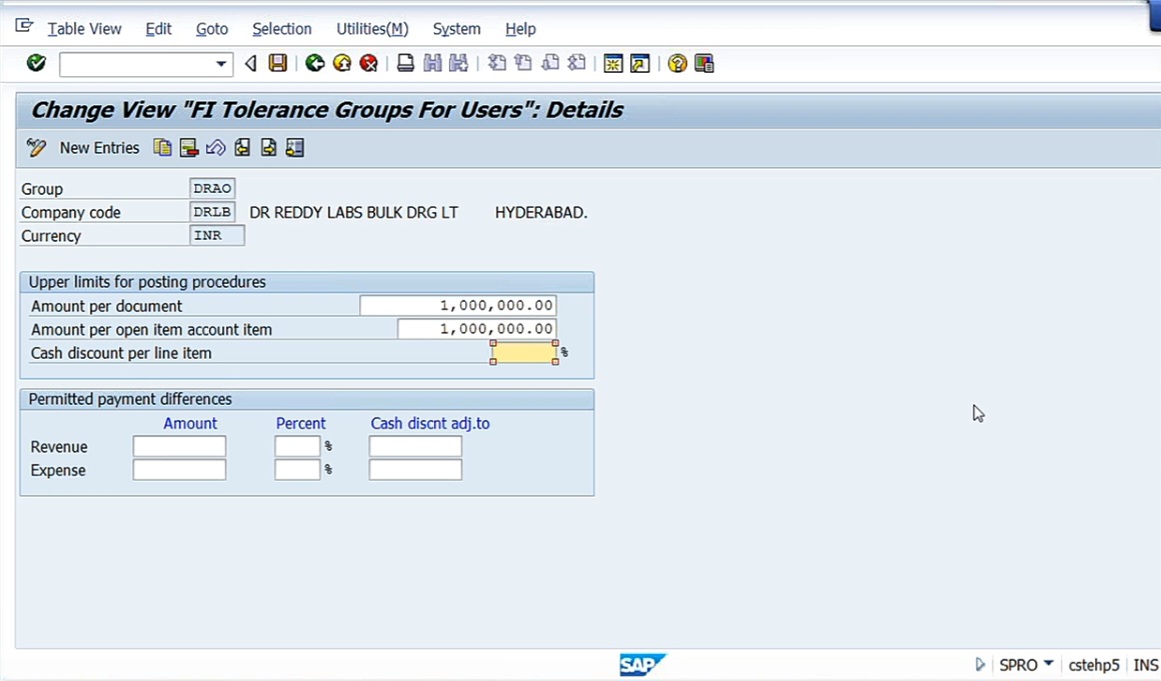Open the Help menu
This screenshot has width=1161, height=681.
tap(521, 29)
